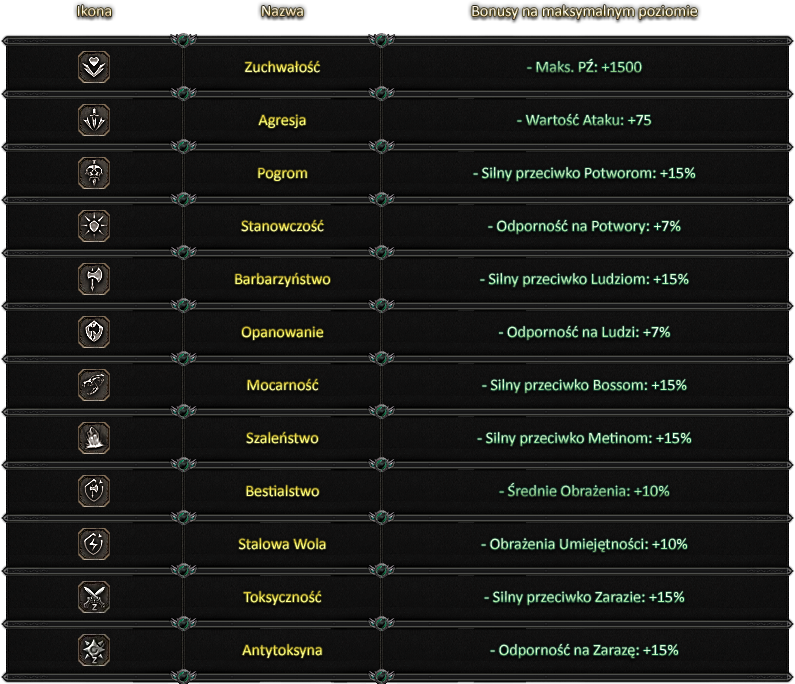Click the Bonusy na maksymalnym poziomie header

(584, 12)
